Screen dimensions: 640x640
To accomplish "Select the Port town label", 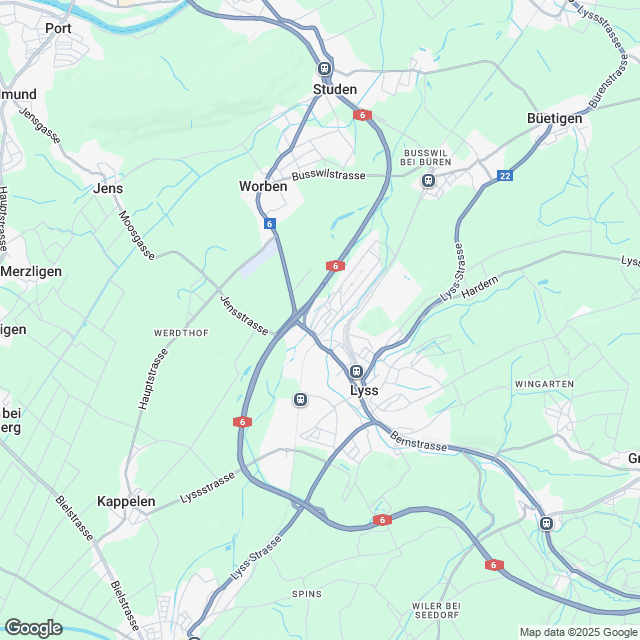I will pyautogui.click(x=58, y=28).
